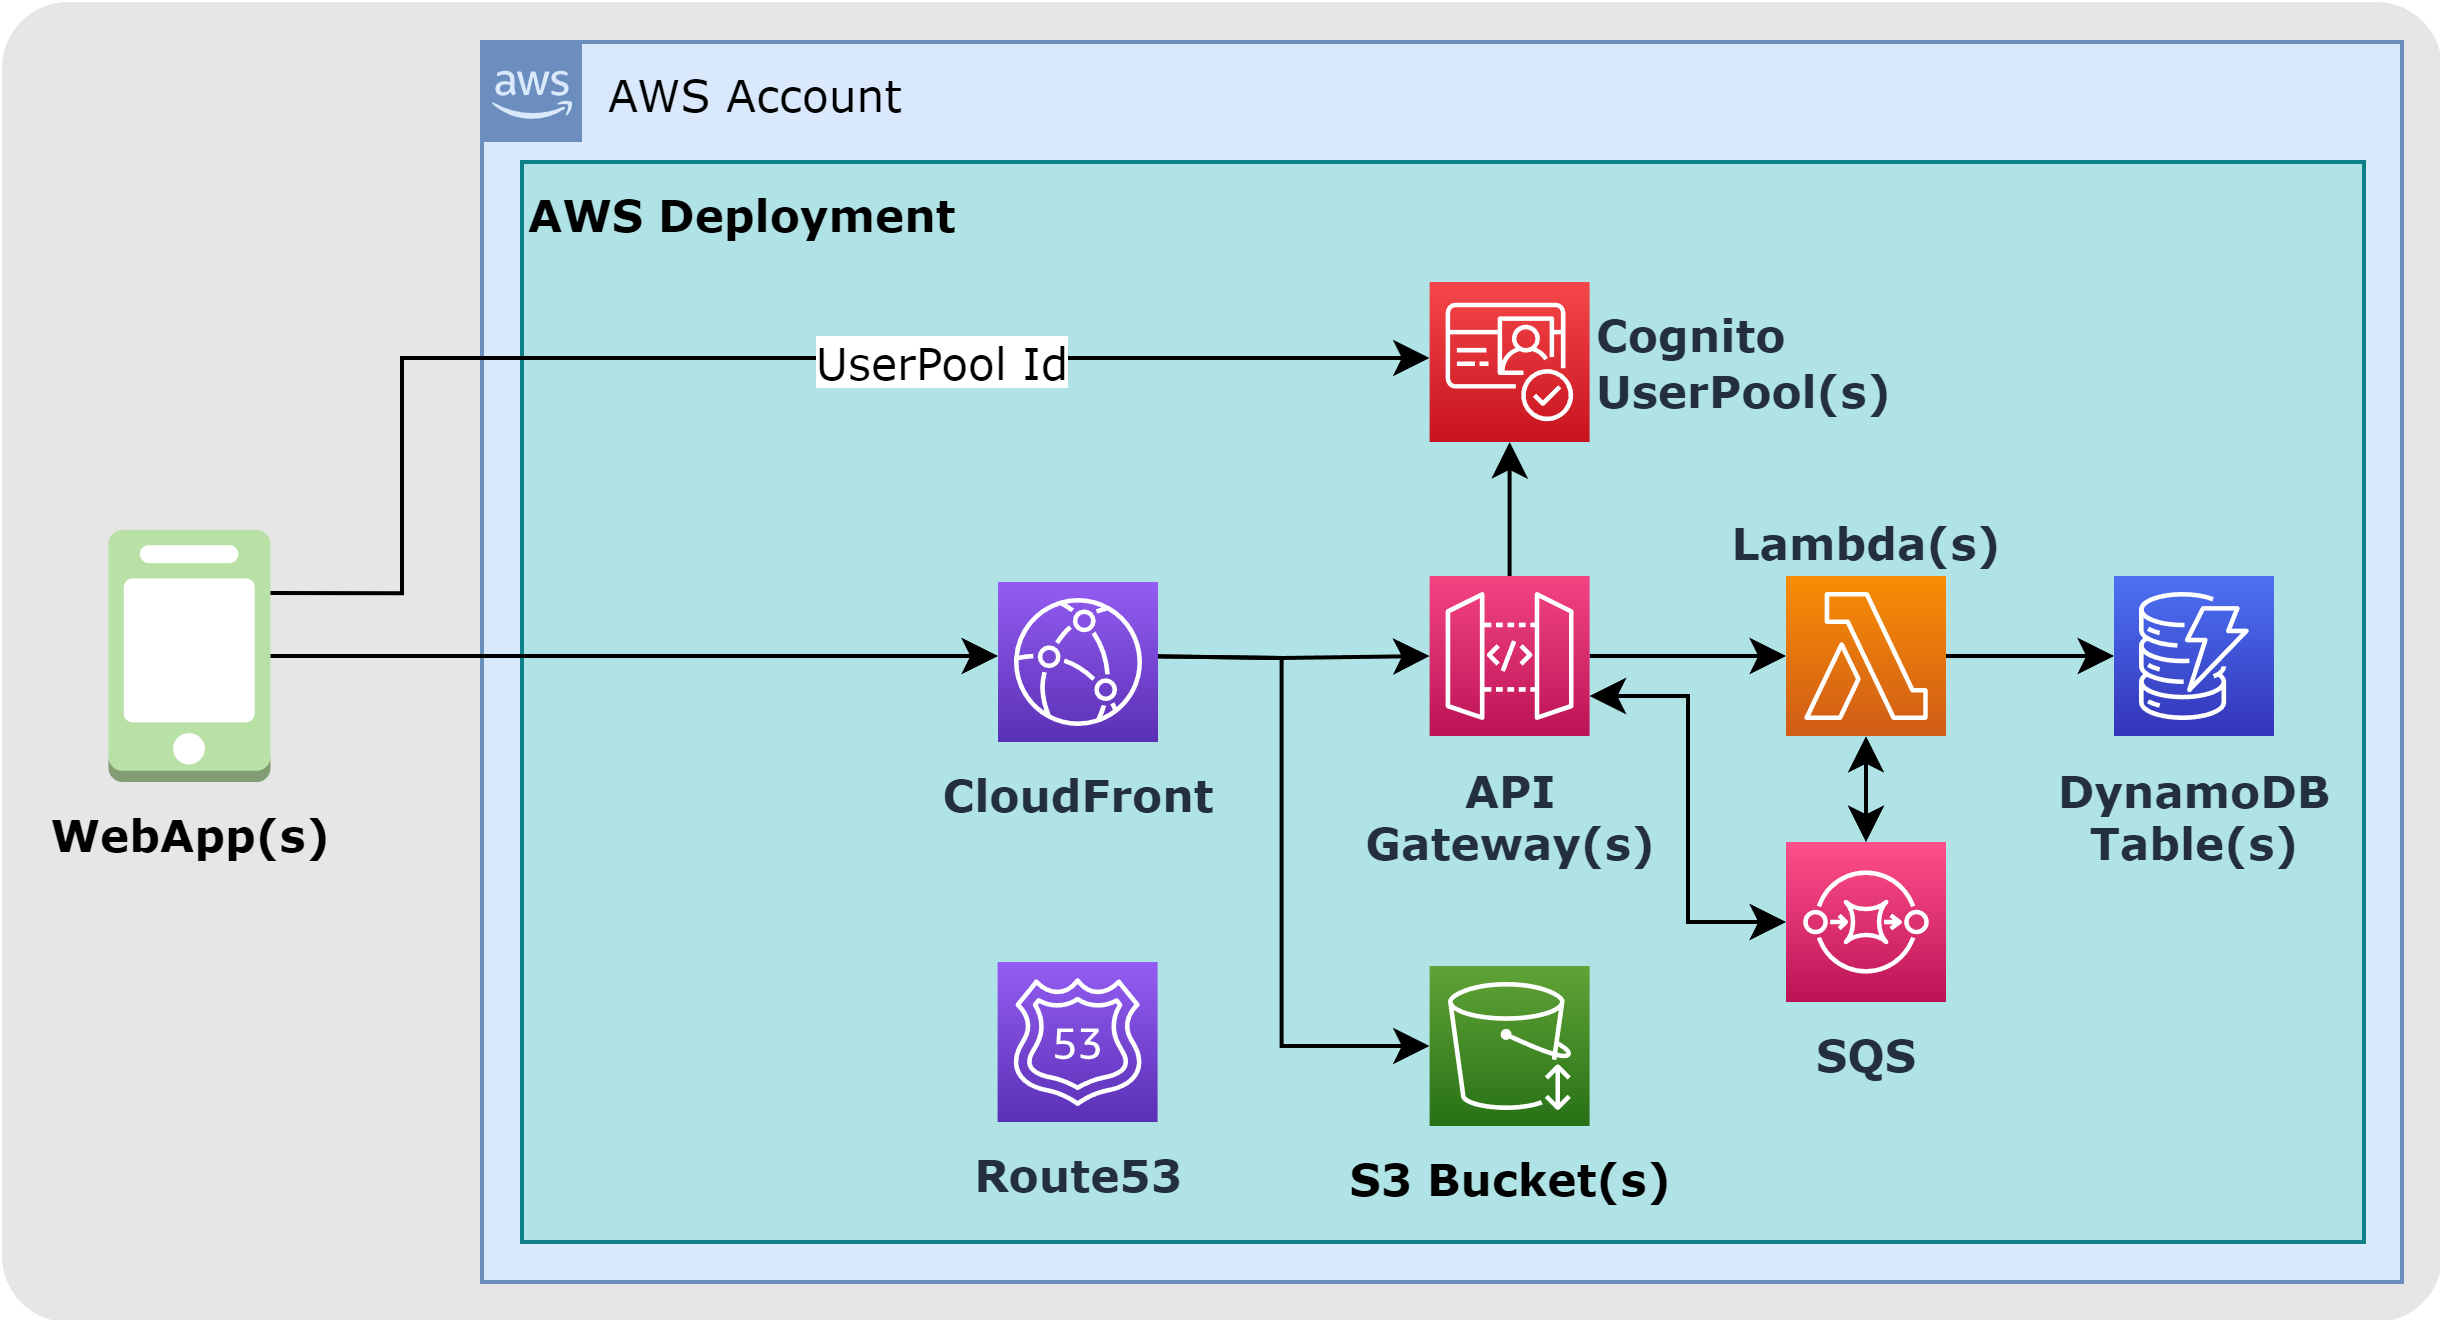Click the API Gateway pink icon
This screenshot has width=2440, height=1320.
click(1509, 656)
